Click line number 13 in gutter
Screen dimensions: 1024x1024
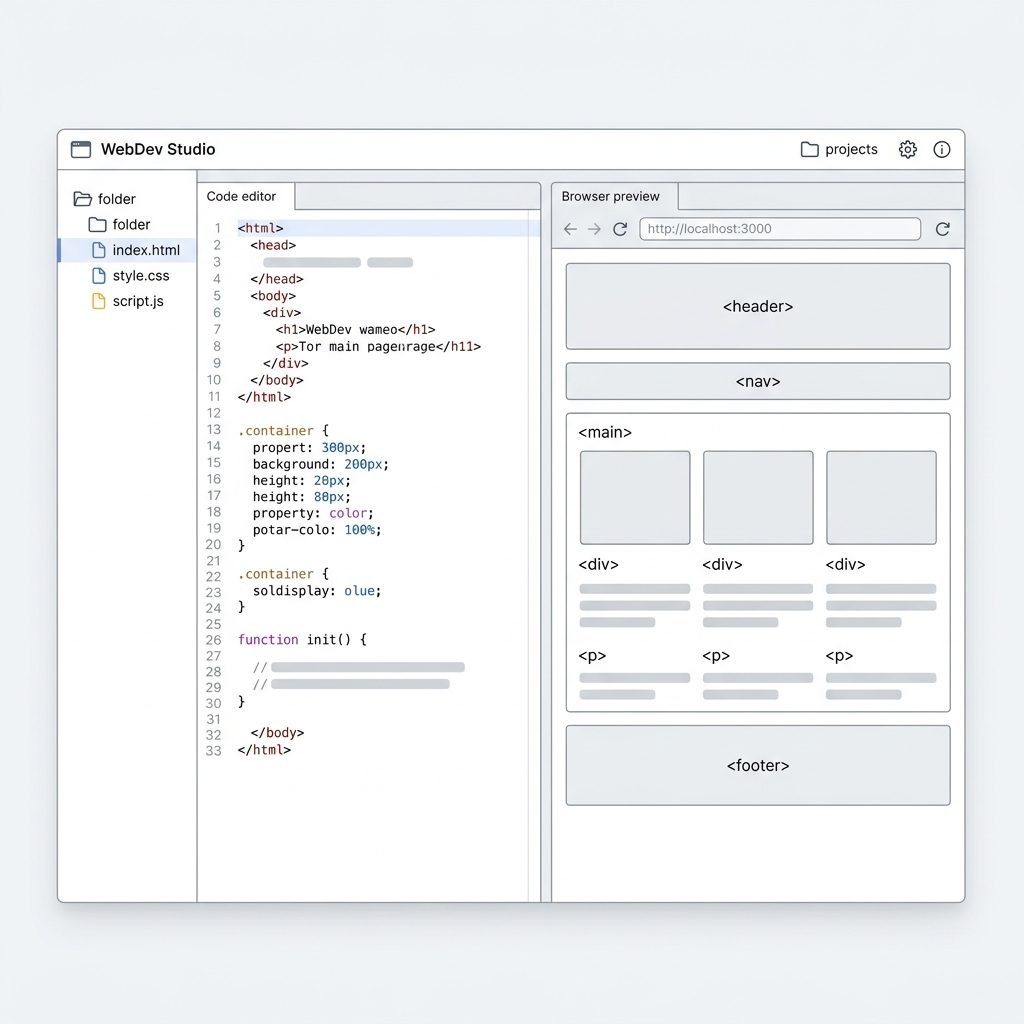[x=214, y=430]
